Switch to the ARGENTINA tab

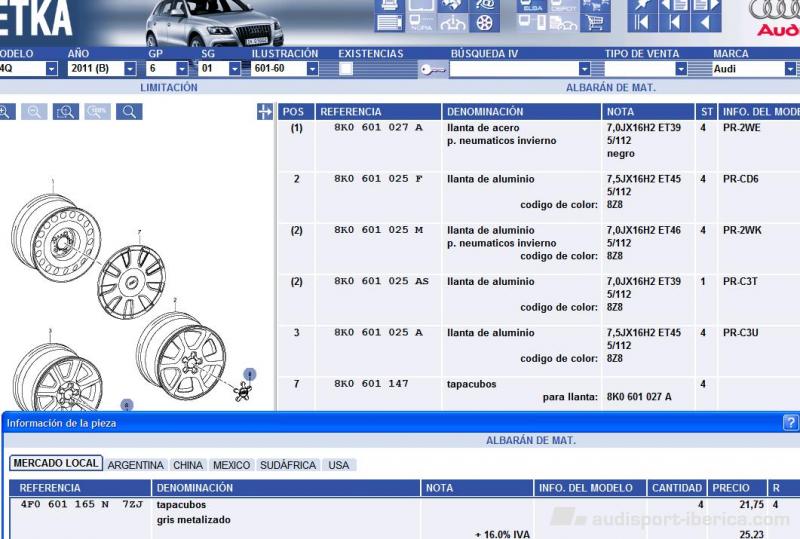(135, 465)
